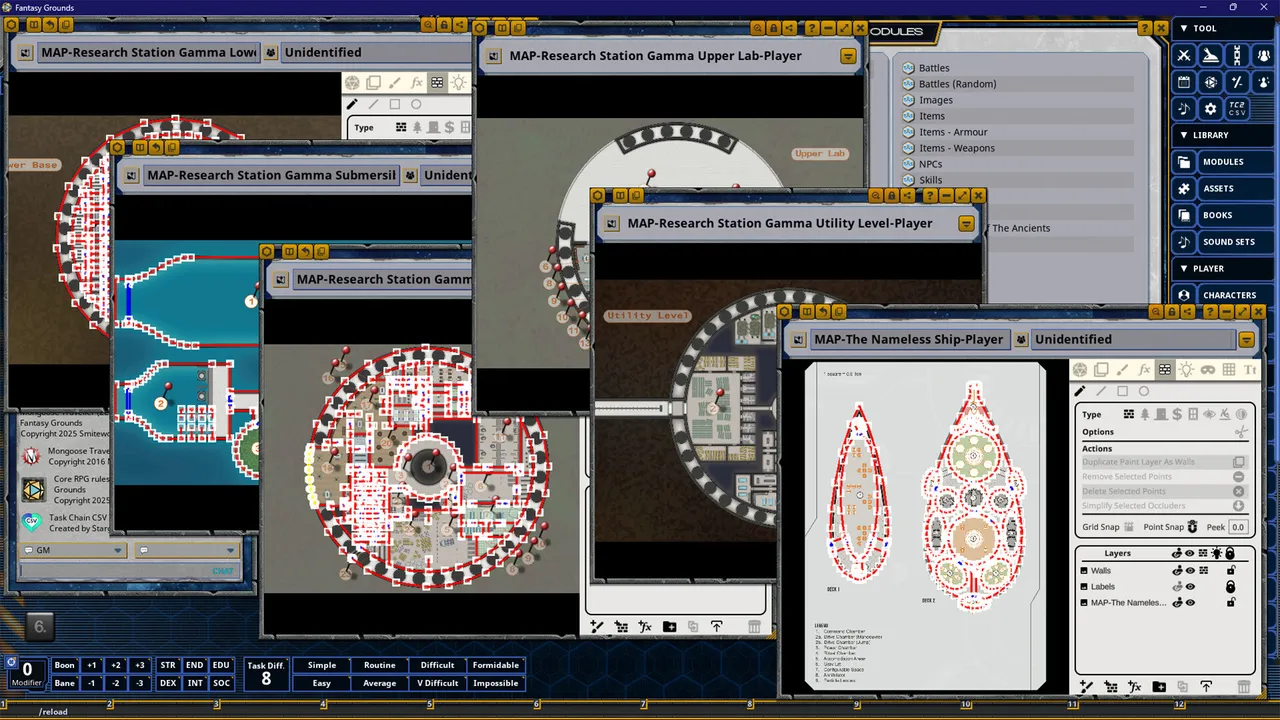Click the Assets puzzle piece icon

1184,188
